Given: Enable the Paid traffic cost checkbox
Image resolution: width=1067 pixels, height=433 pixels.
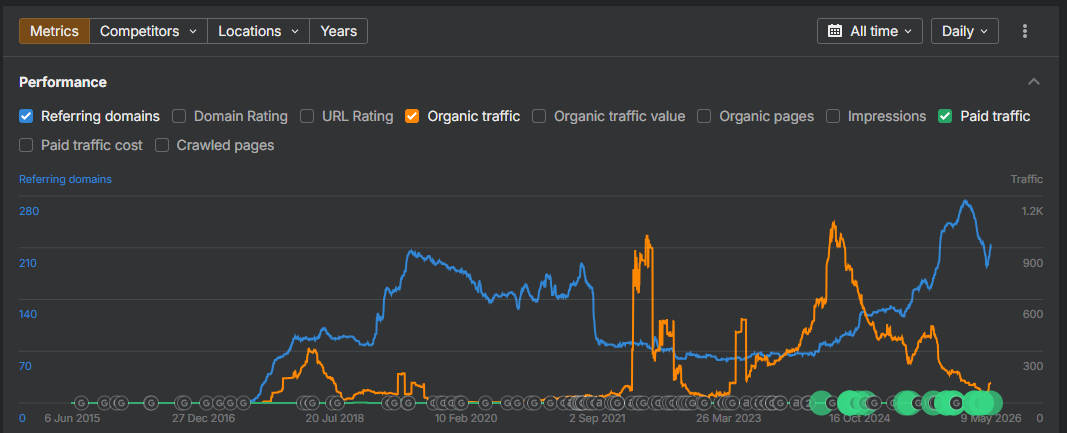Looking at the screenshot, I should point(26,145).
